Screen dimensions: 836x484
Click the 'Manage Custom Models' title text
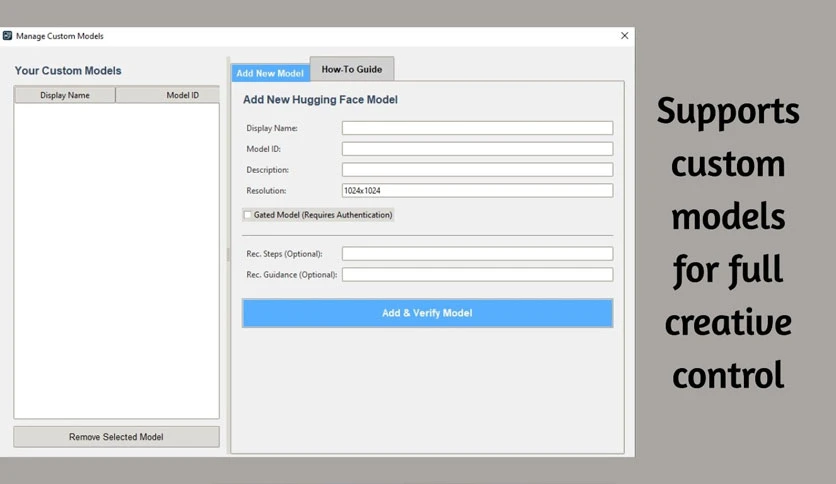coord(60,36)
